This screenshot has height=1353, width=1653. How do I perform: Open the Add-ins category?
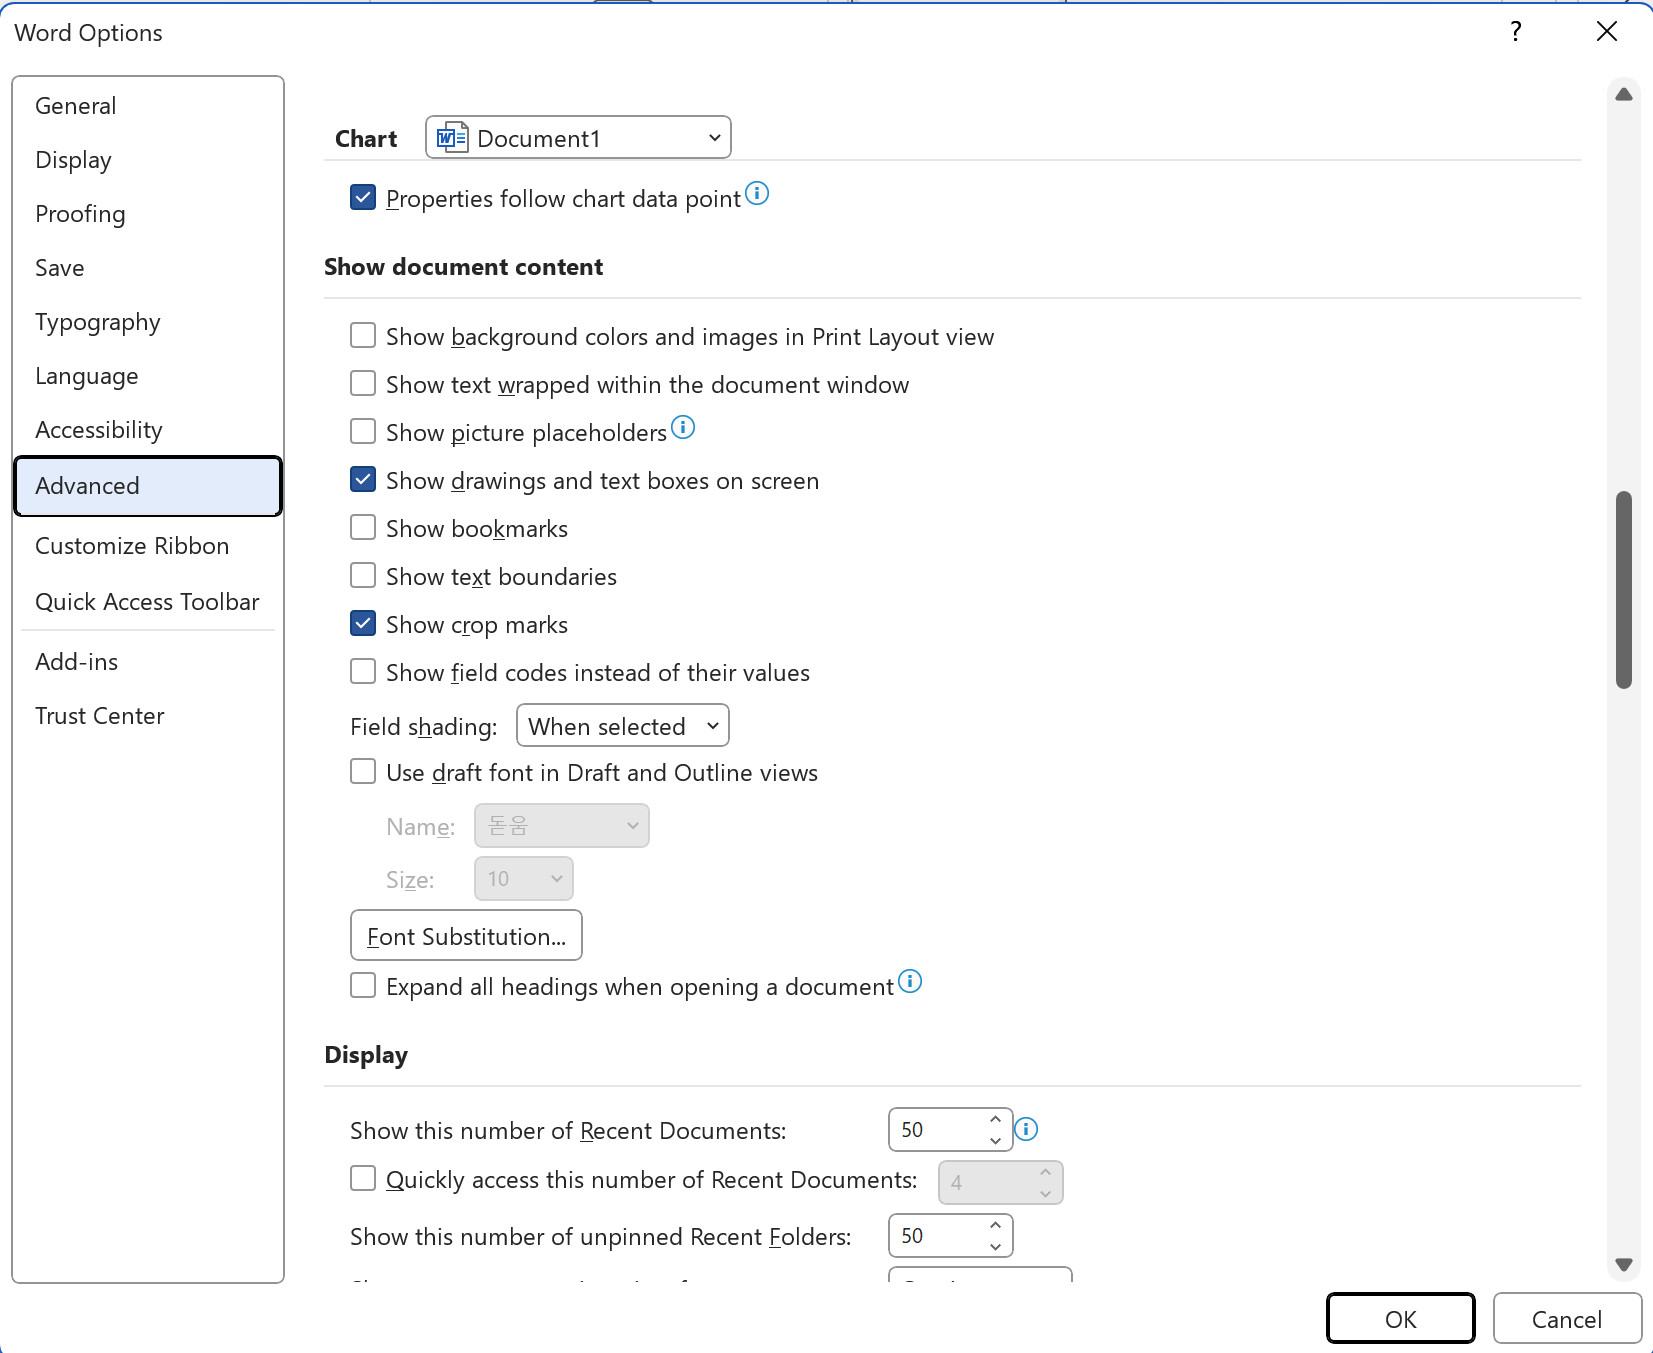click(148, 662)
